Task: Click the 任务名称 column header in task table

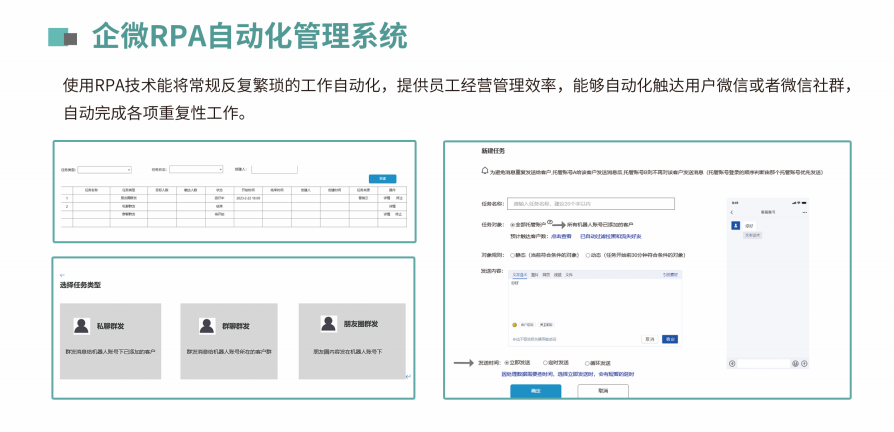Action: click(91, 190)
